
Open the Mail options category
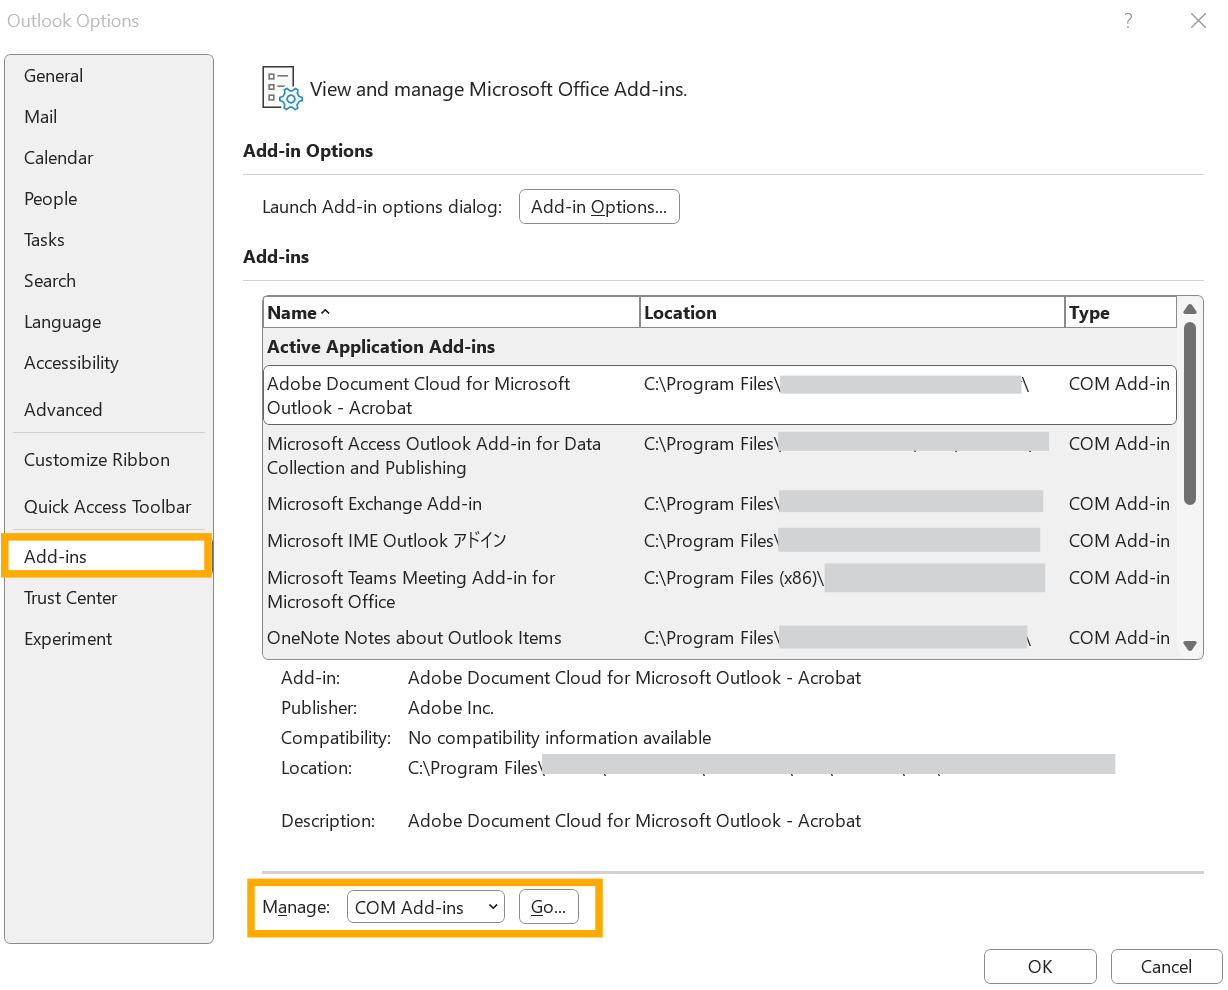point(109,117)
